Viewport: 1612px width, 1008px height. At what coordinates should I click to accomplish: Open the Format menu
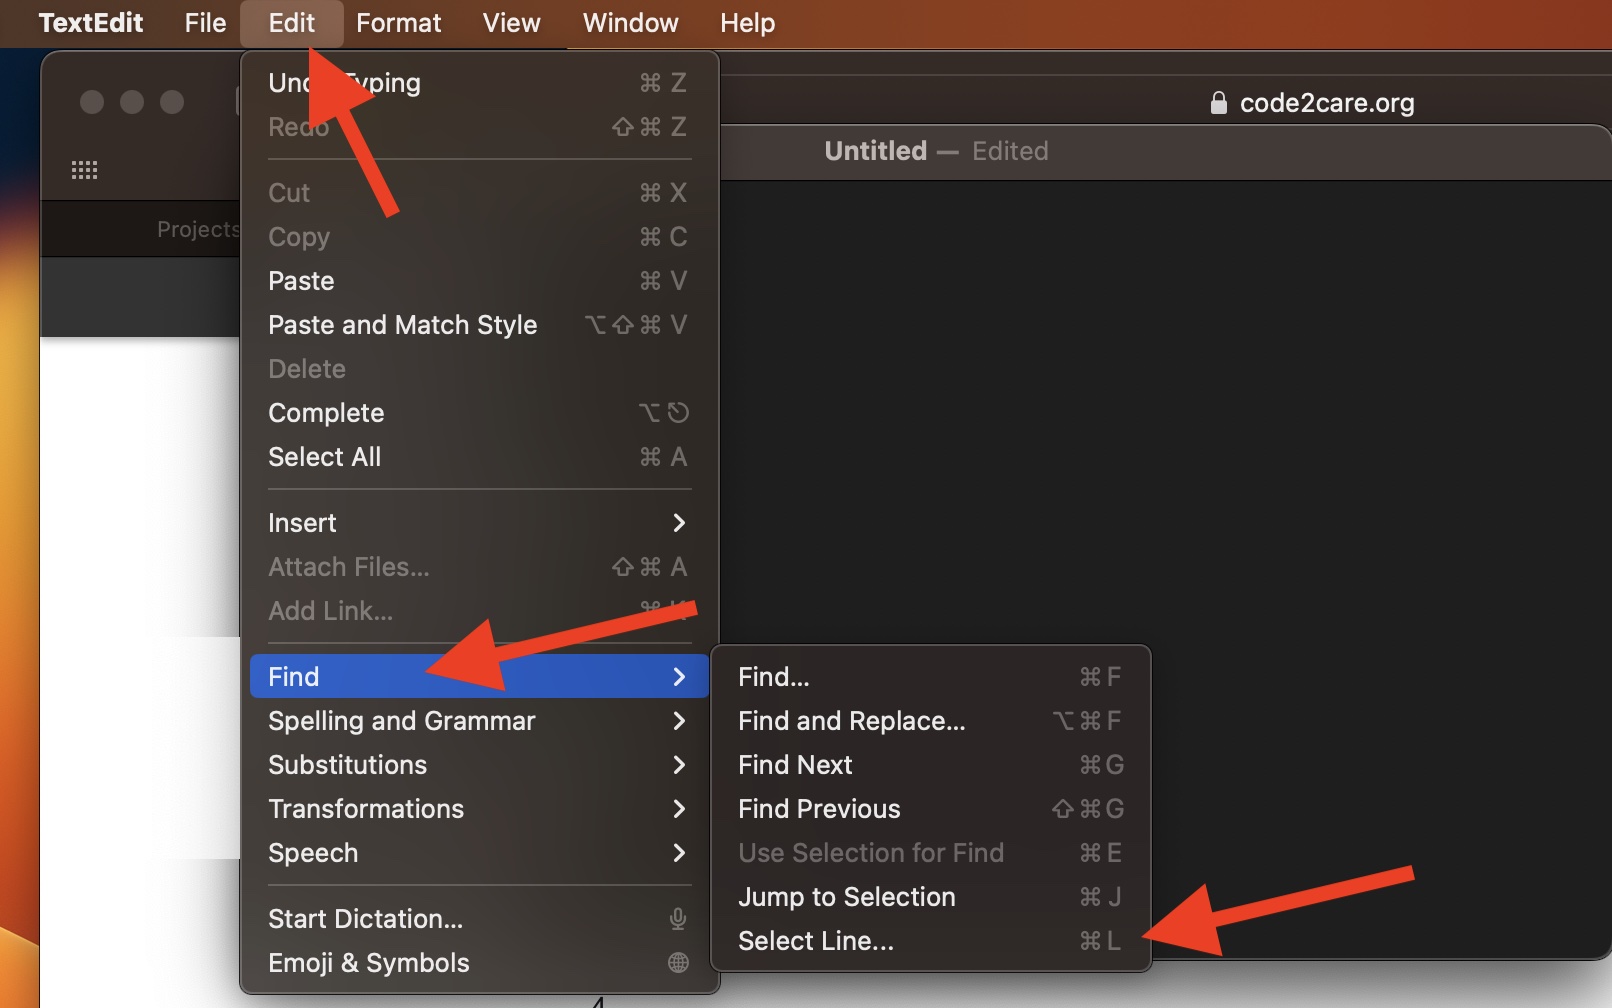398,23
